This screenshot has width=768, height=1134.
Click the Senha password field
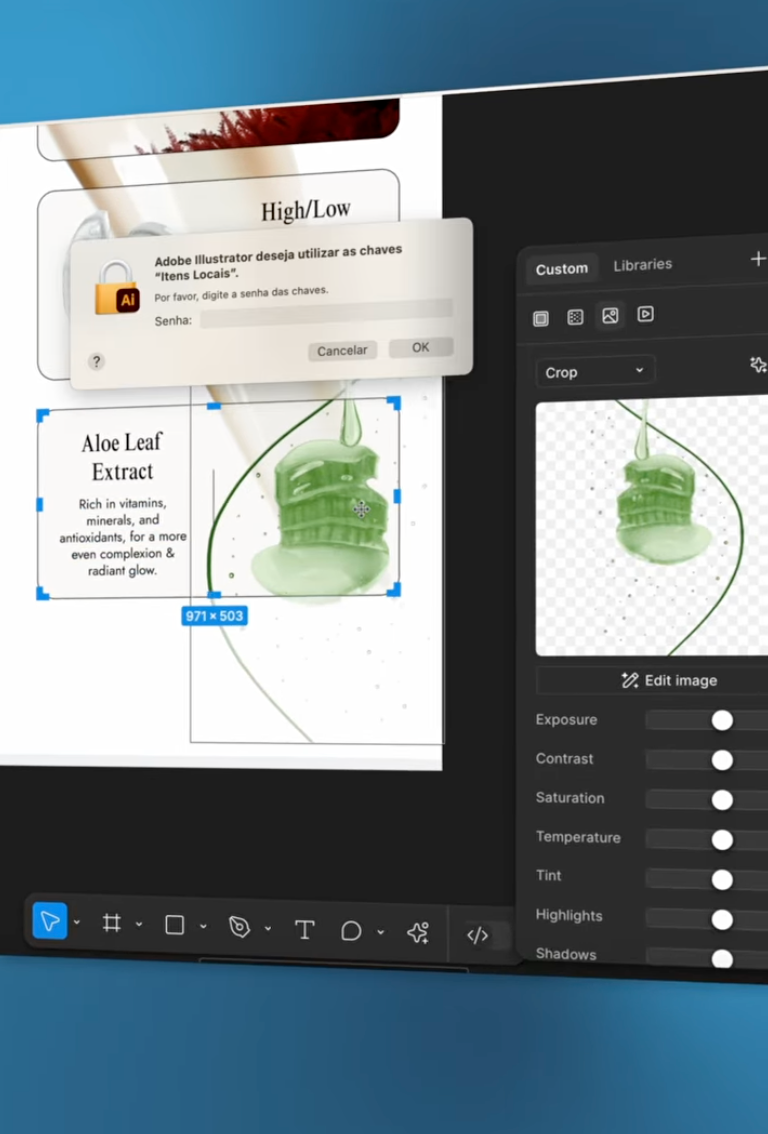[327, 315]
